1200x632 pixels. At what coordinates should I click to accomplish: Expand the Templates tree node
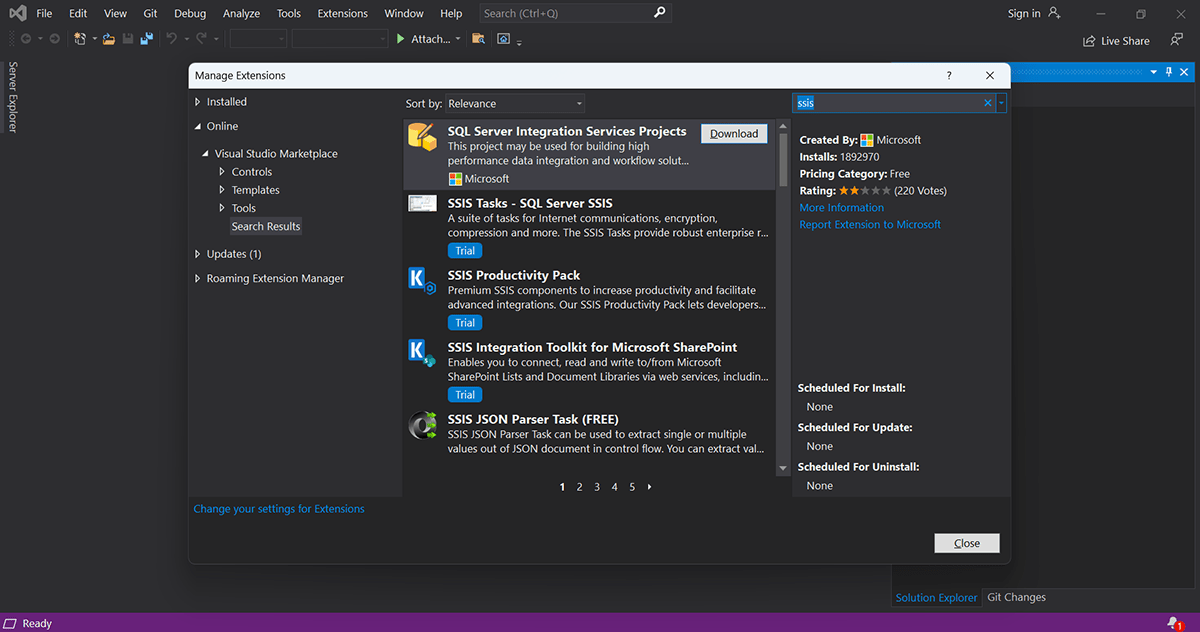pyautogui.click(x=222, y=190)
